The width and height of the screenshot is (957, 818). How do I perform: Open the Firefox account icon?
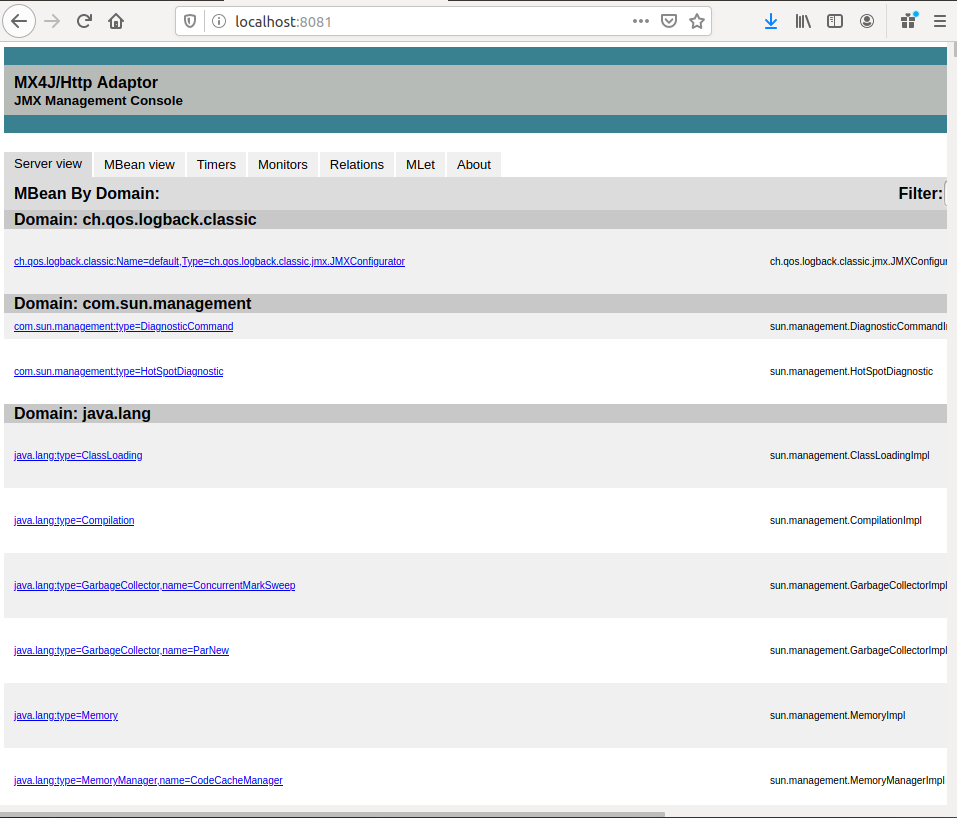867,21
